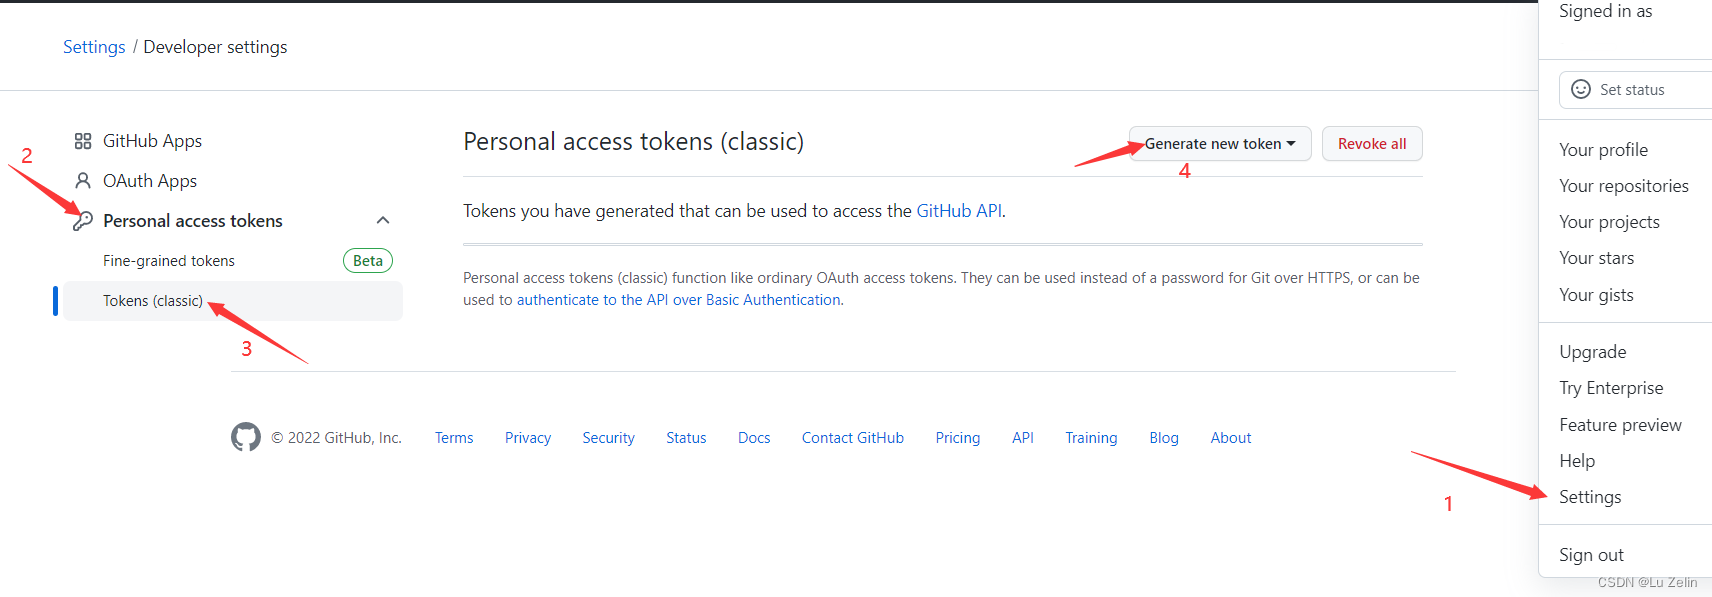Viewport: 1712px width, 597px height.
Task: Open Feature preview from user menu
Action: tap(1620, 425)
